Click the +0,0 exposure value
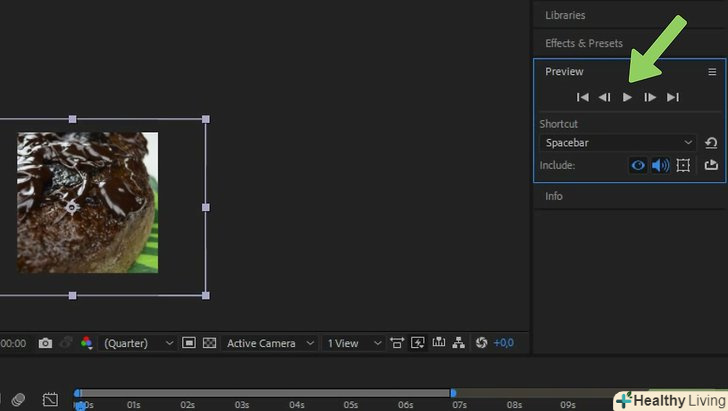The width and height of the screenshot is (728, 411). point(503,343)
